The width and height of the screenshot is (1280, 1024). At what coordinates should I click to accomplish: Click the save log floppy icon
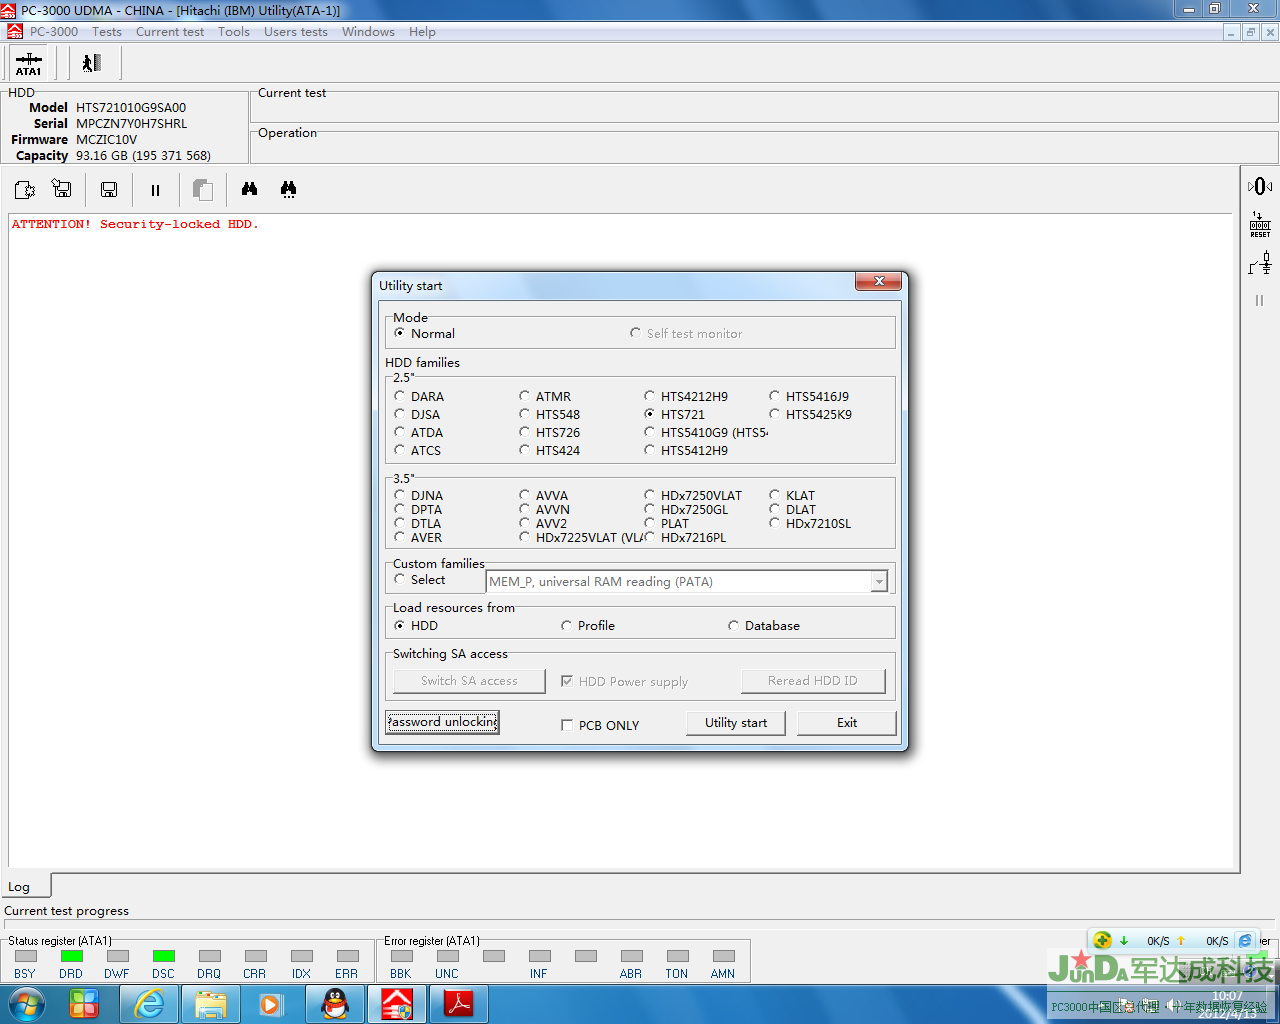[x=109, y=189]
